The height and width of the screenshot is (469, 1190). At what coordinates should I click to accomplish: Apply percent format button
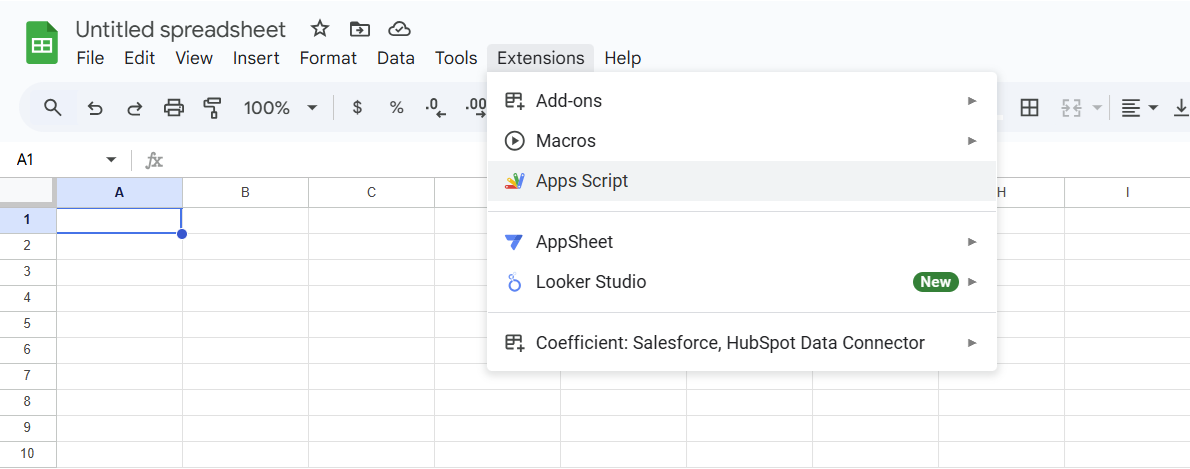click(396, 108)
